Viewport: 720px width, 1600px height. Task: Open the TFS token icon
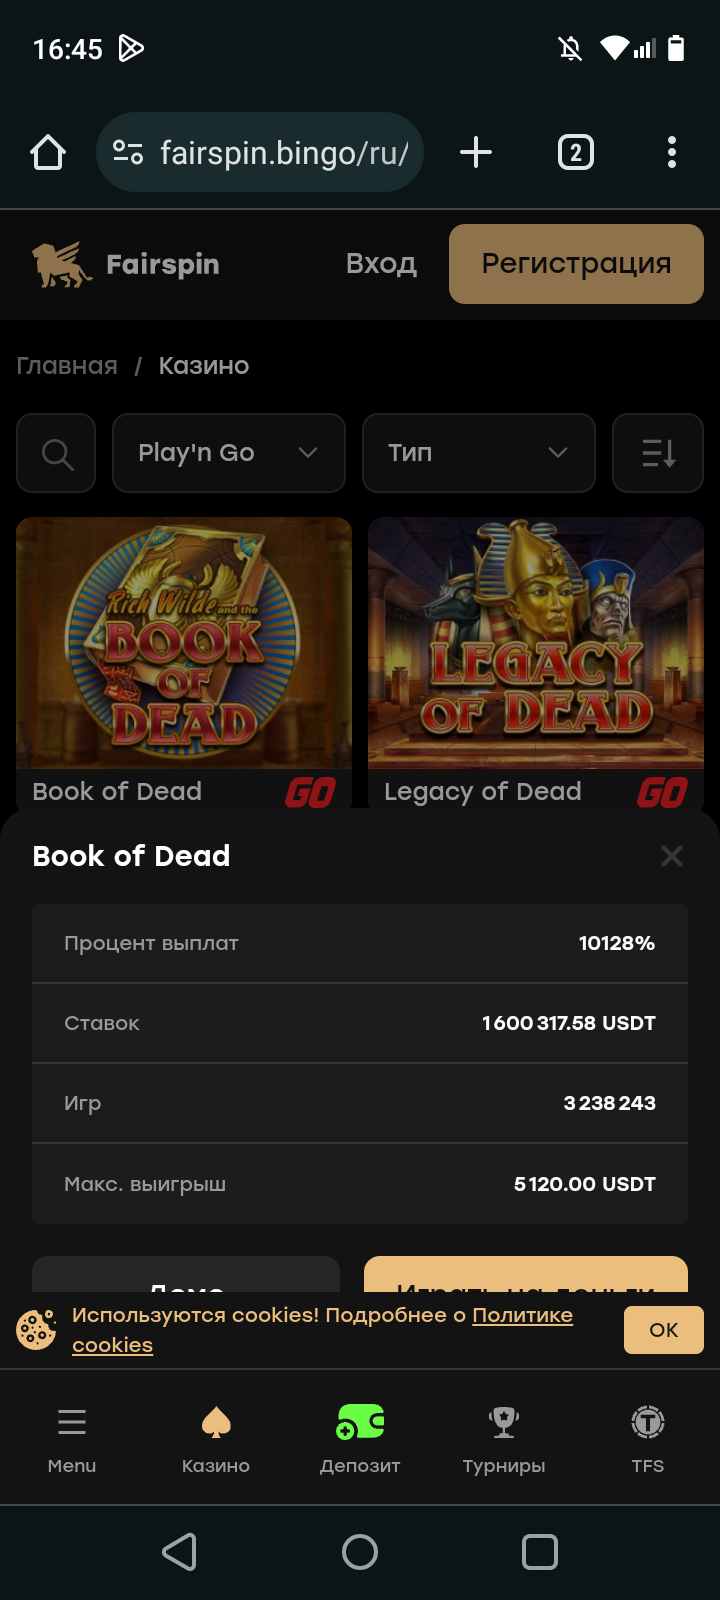click(x=648, y=1422)
